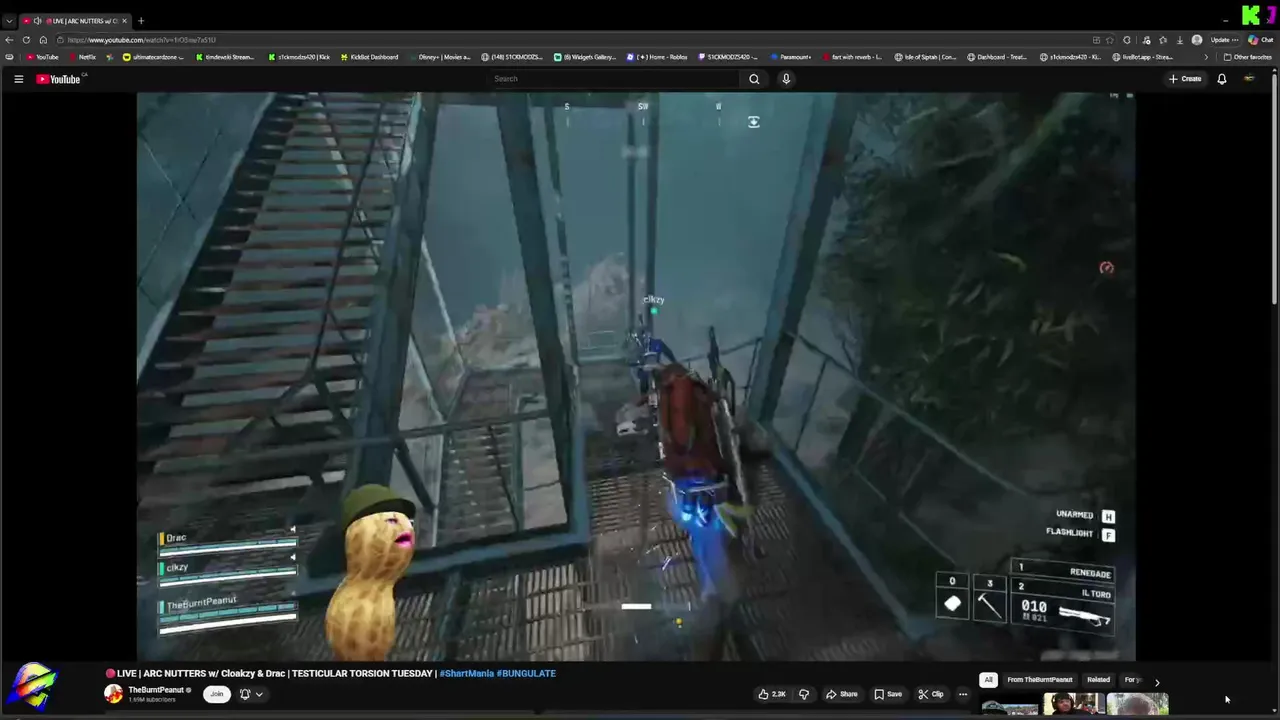Open the first related video thumbnail

[x=1009, y=706]
